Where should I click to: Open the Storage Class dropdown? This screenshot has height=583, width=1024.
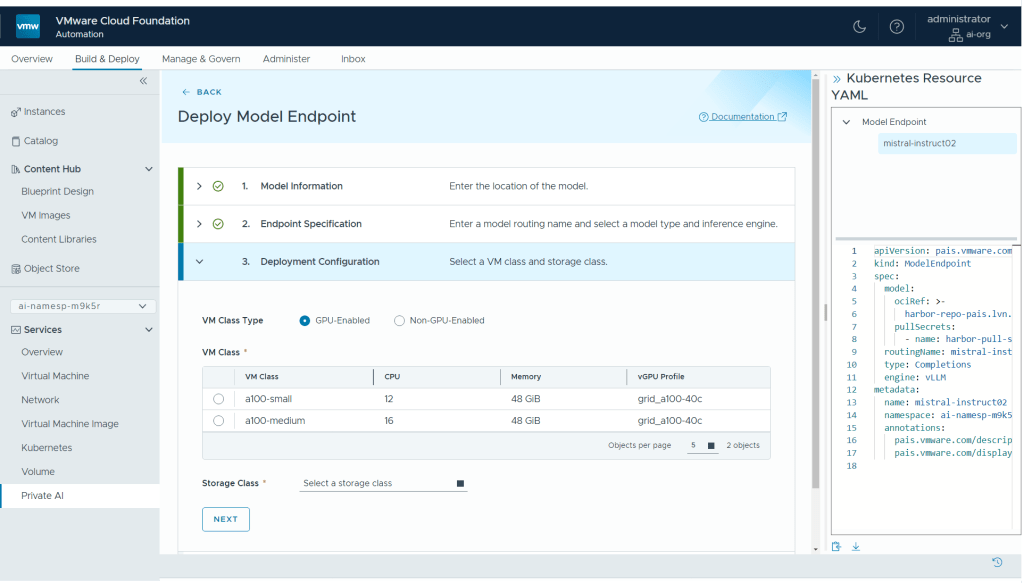tap(383, 484)
